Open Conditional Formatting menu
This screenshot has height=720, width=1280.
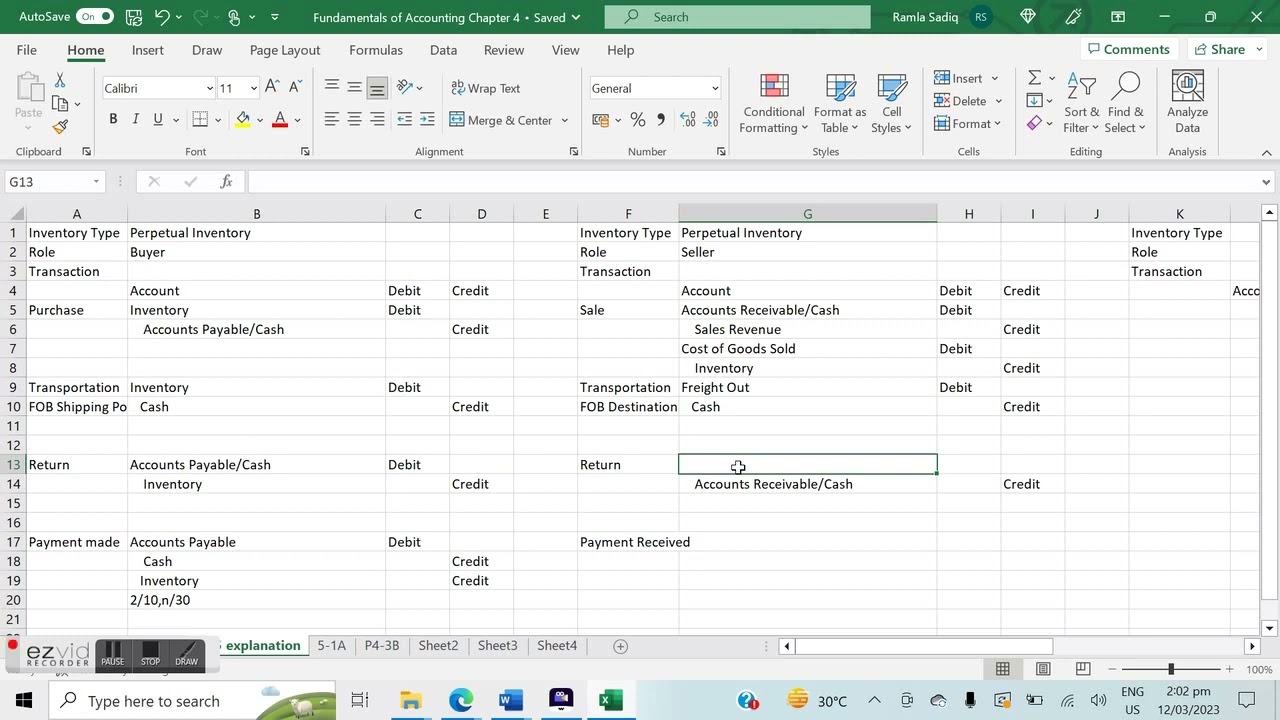773,103
